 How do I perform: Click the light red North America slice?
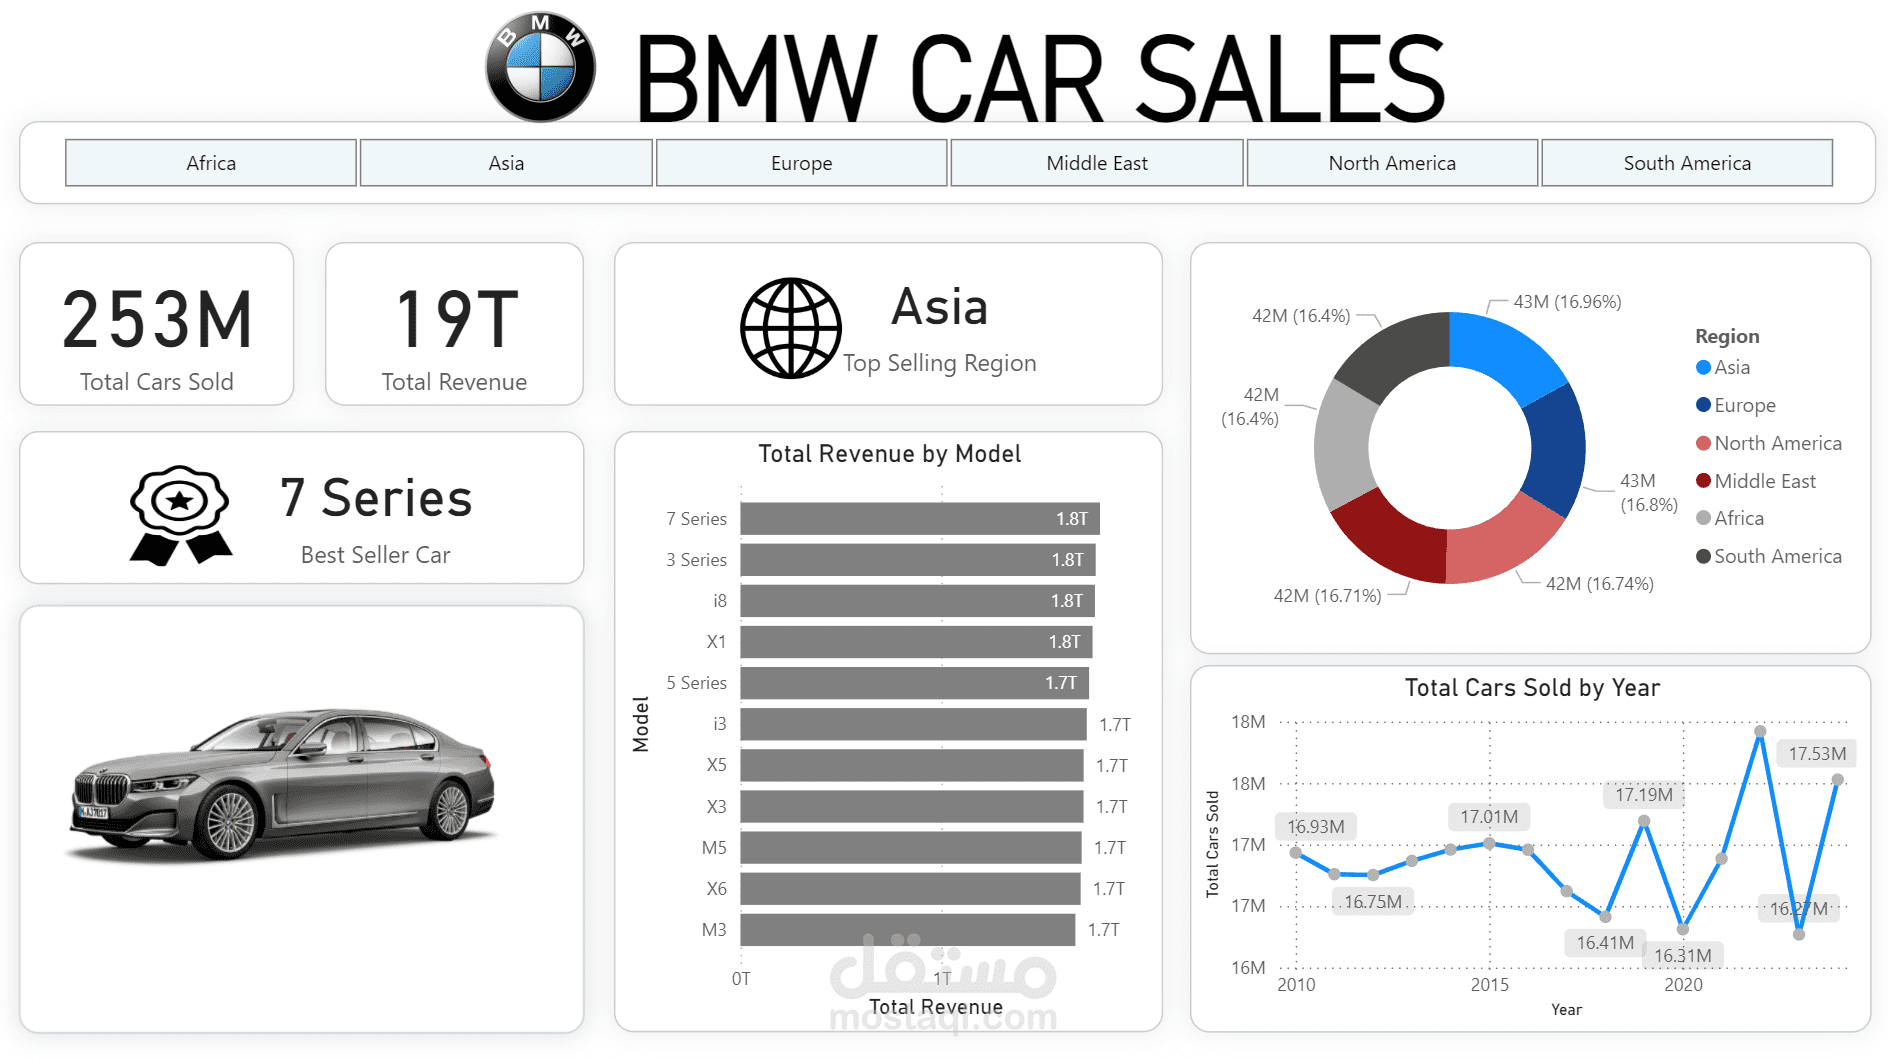click(x=1500, y=545)
